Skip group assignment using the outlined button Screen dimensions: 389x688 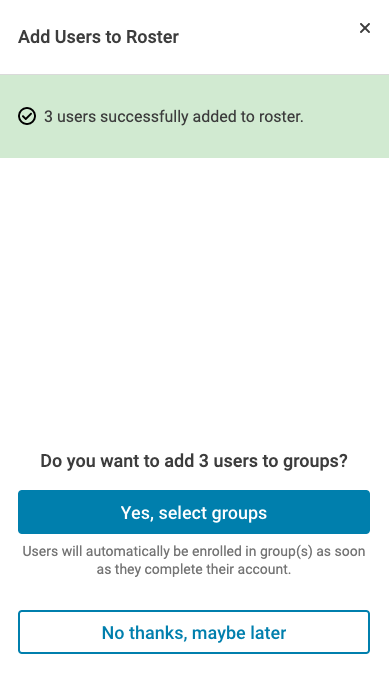[x=194, y=632]
